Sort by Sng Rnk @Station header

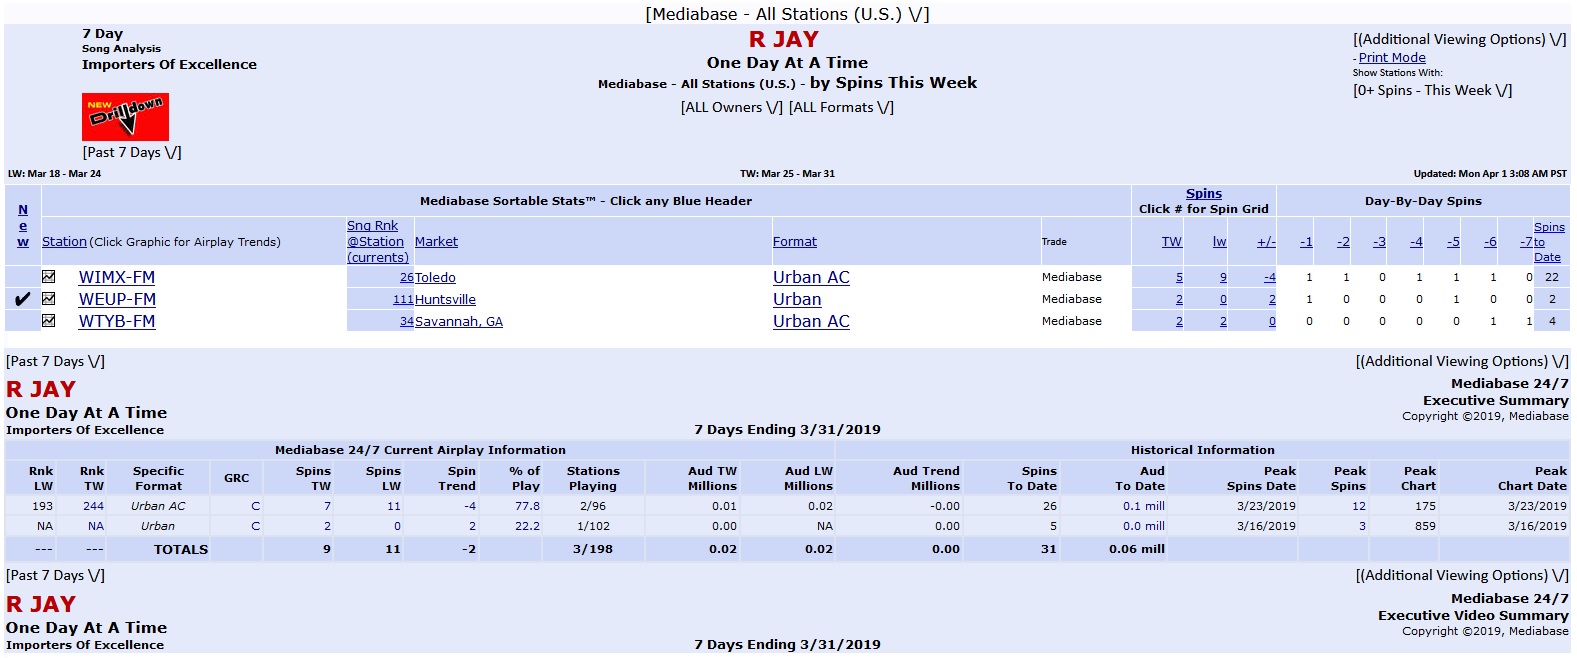tap(377, 241)
